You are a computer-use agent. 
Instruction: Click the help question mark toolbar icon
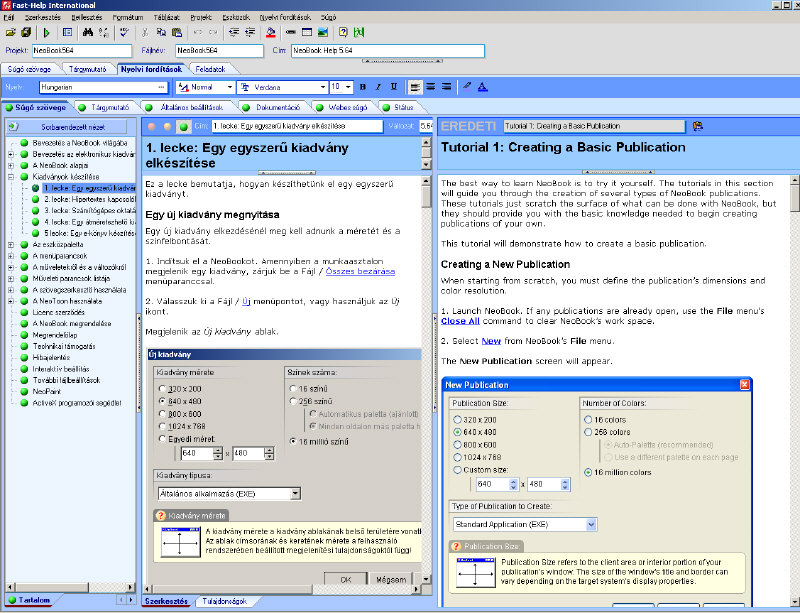point(343,32)
